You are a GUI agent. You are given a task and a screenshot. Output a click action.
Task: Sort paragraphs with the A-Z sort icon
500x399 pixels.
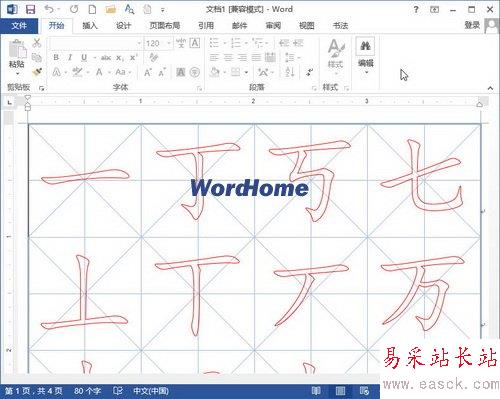point(290,72)
